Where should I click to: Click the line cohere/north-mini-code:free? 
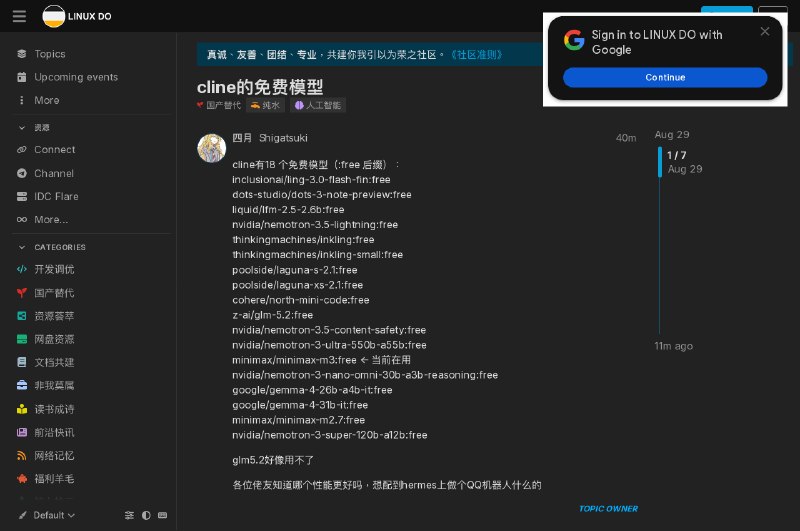click(x=301, y=300)
